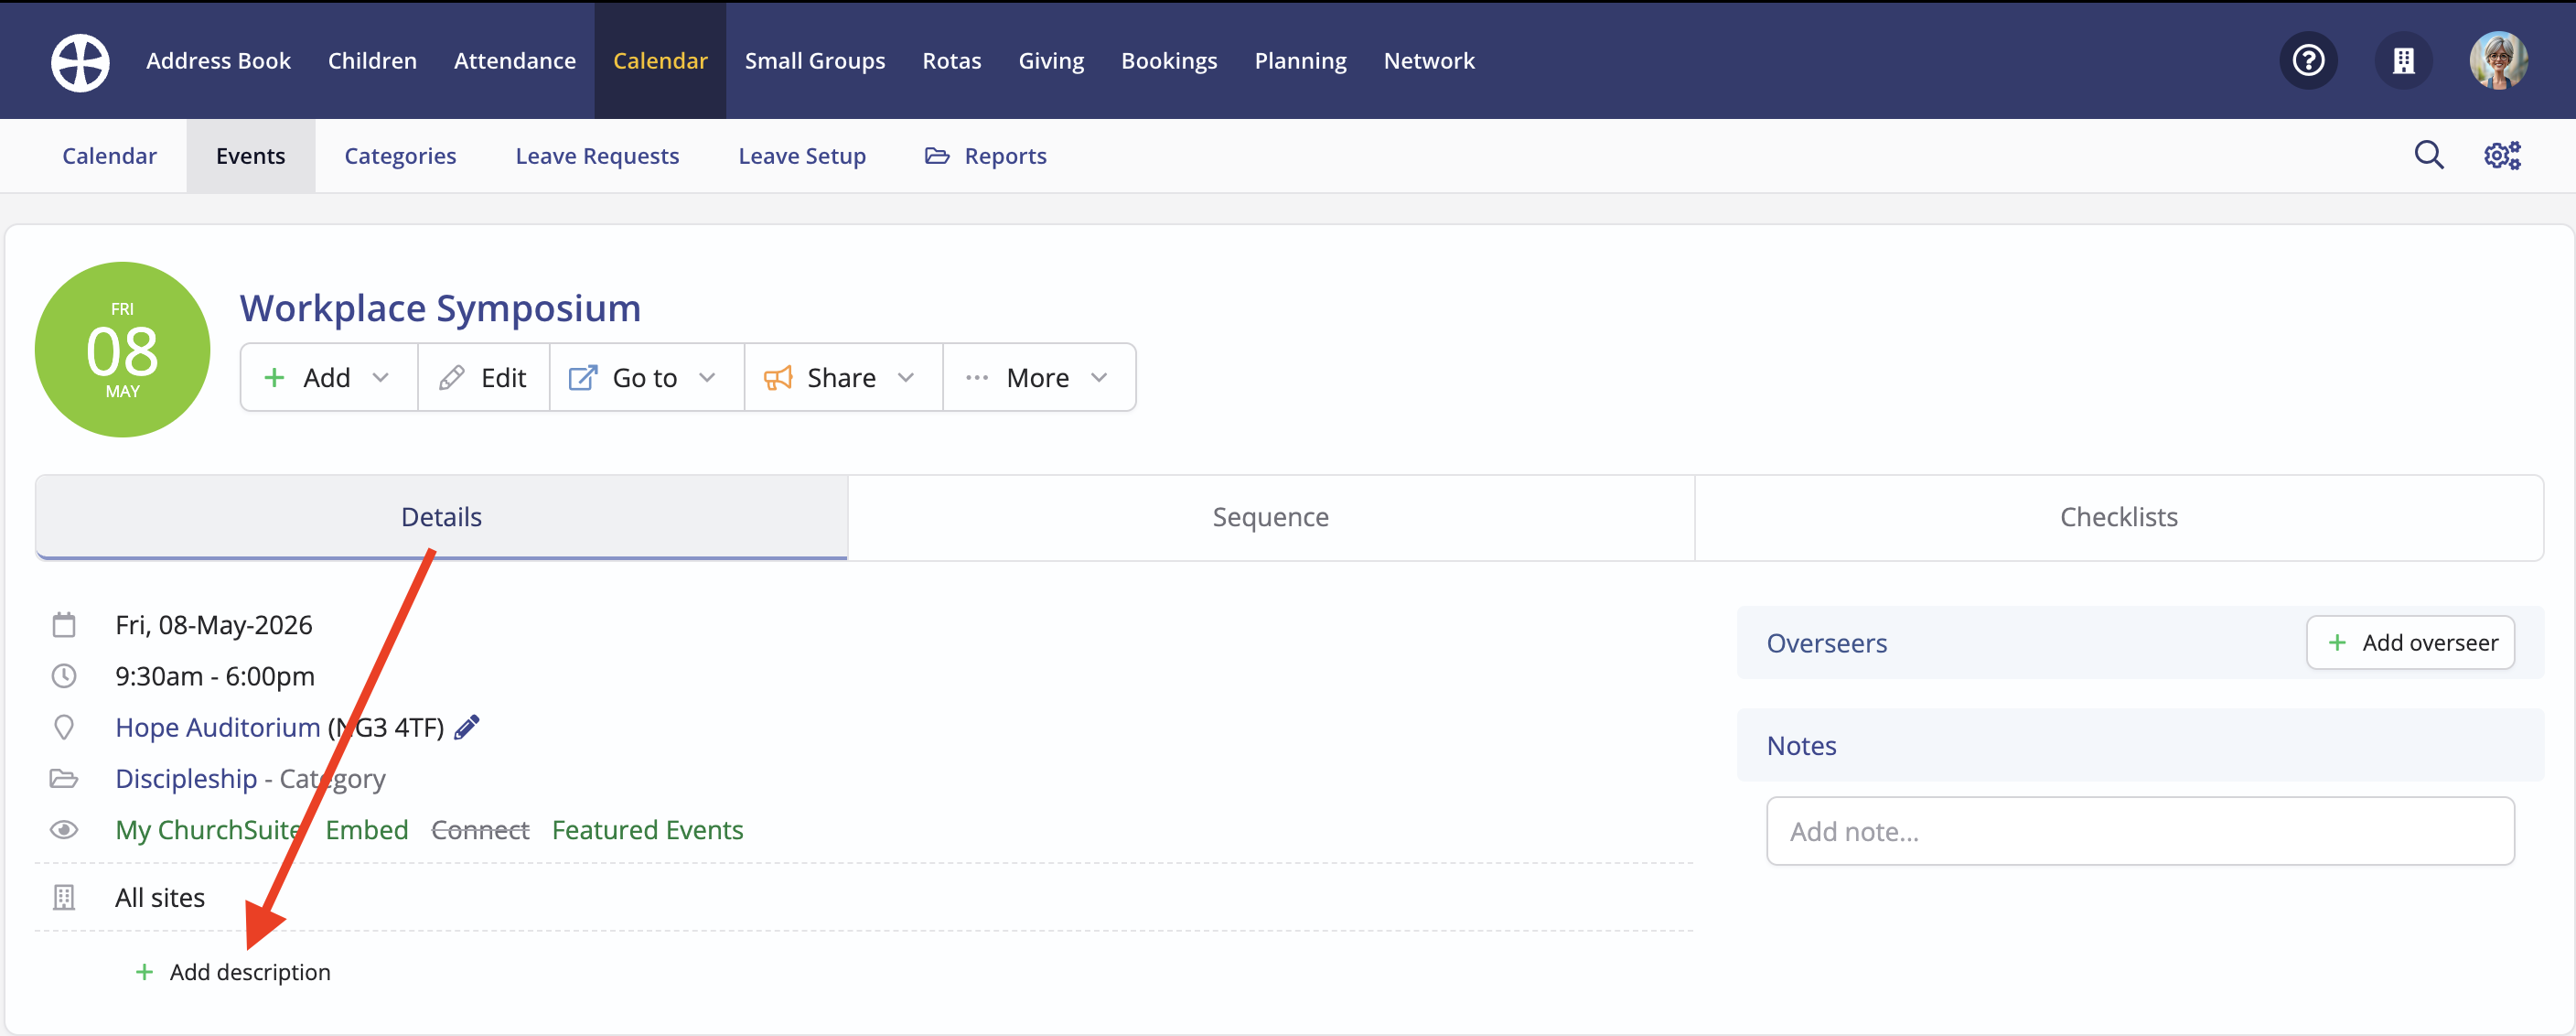Switch to the Sequence tab
Screen dimensions: 2576x1036
(x=1271, y=517)
